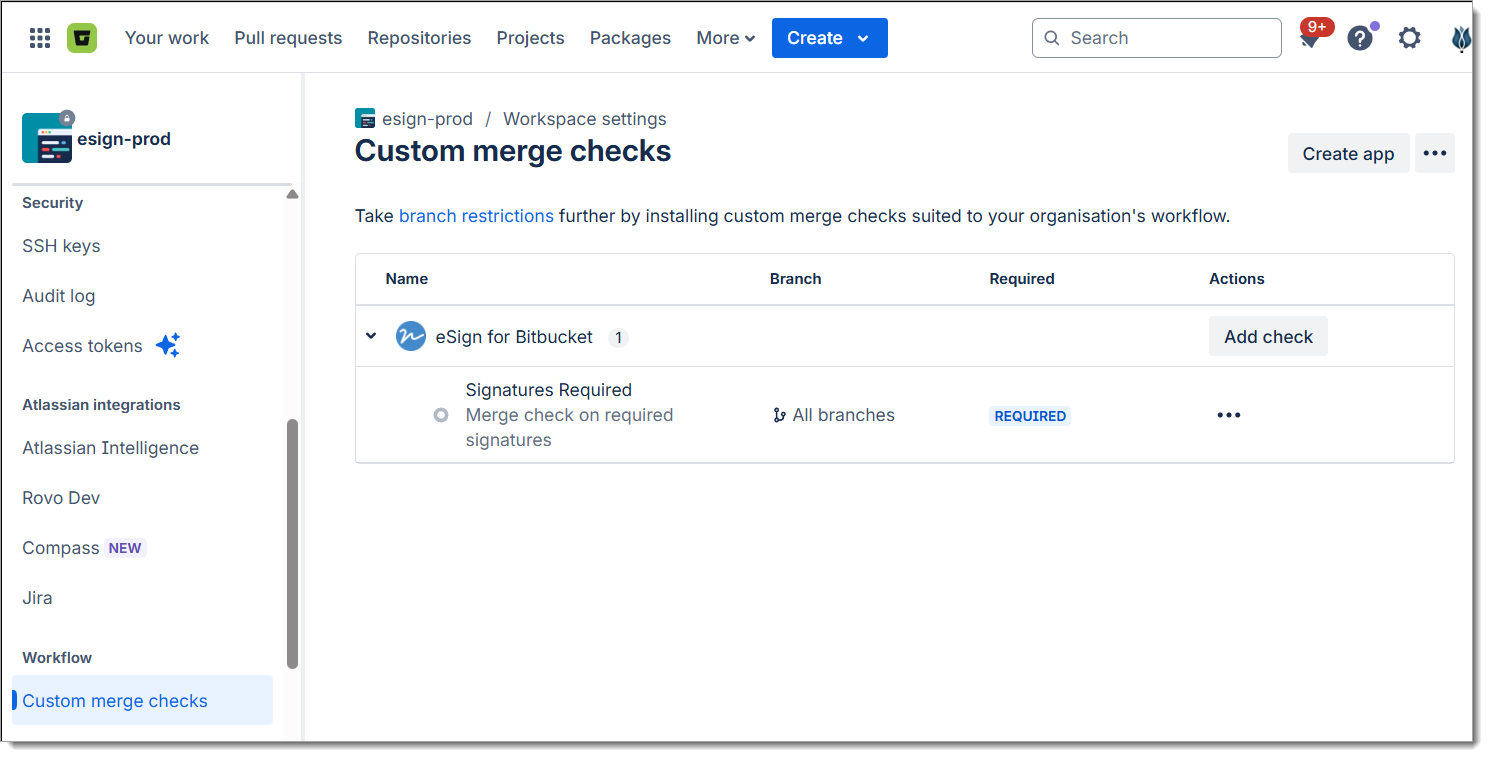Open the settings gear icon

(1409, 38)
